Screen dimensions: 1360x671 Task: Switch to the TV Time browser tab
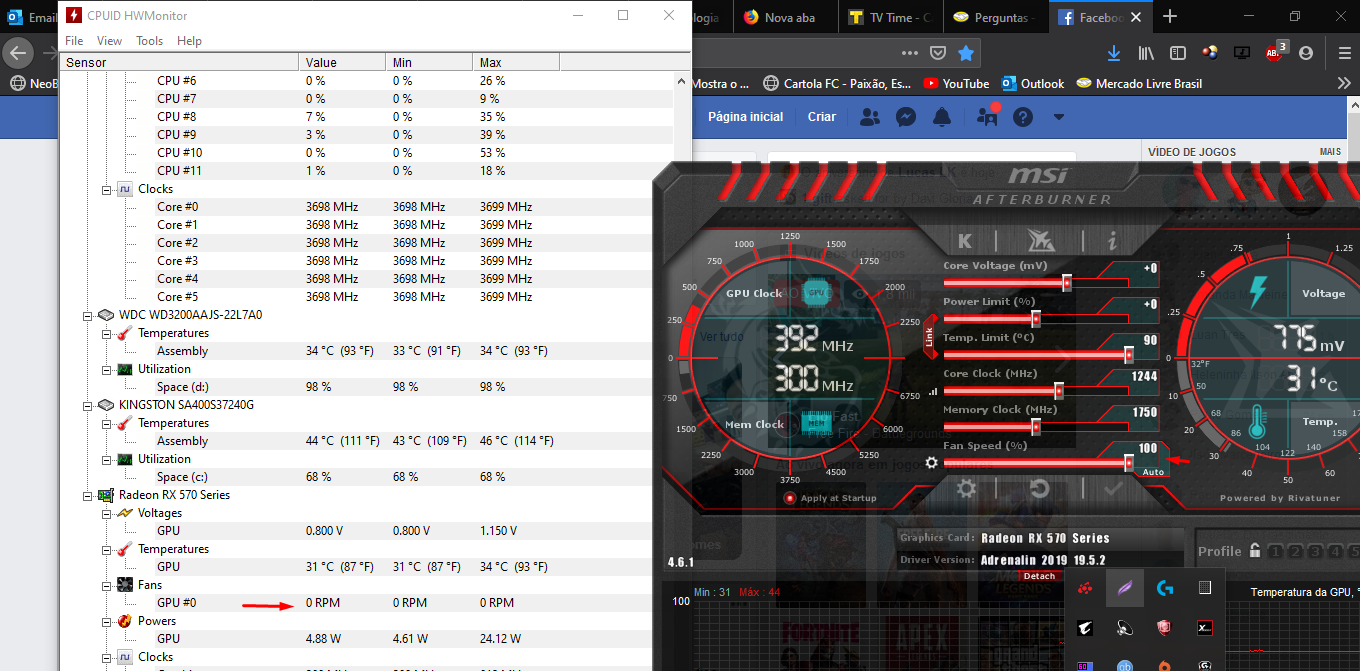pyautogui.click(x=889, y=17)
